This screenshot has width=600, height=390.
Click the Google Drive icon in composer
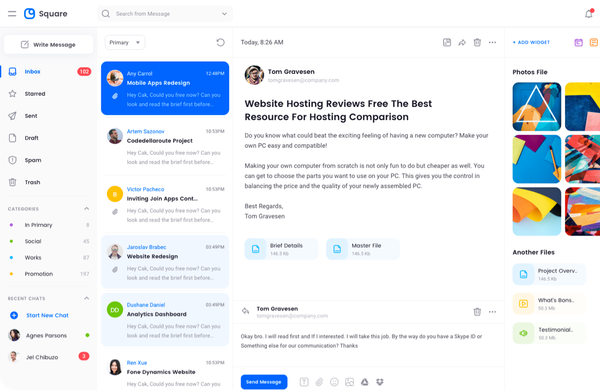[365, 382]
